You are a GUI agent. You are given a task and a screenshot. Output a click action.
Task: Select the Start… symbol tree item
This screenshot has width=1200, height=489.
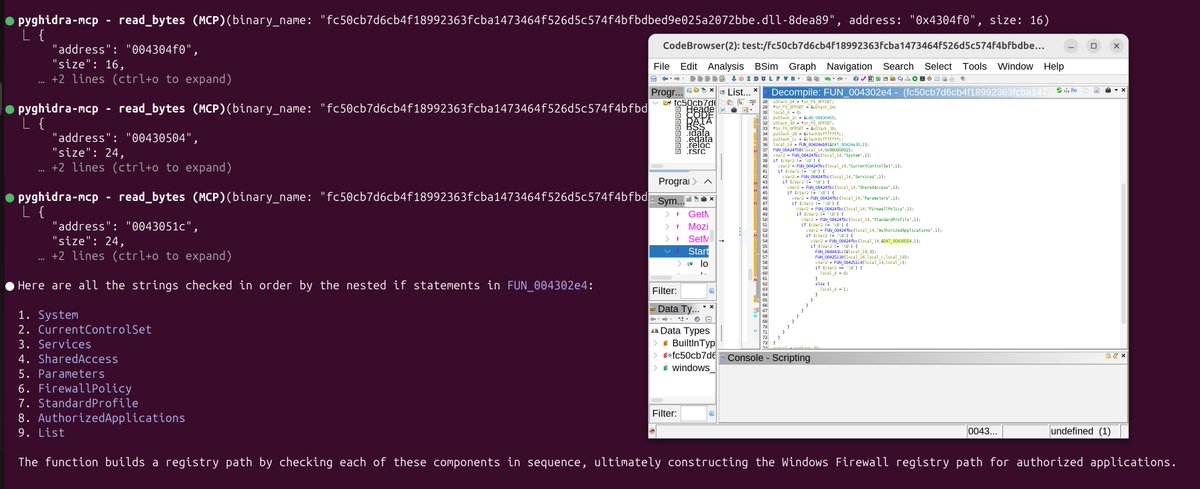(698, 251)
